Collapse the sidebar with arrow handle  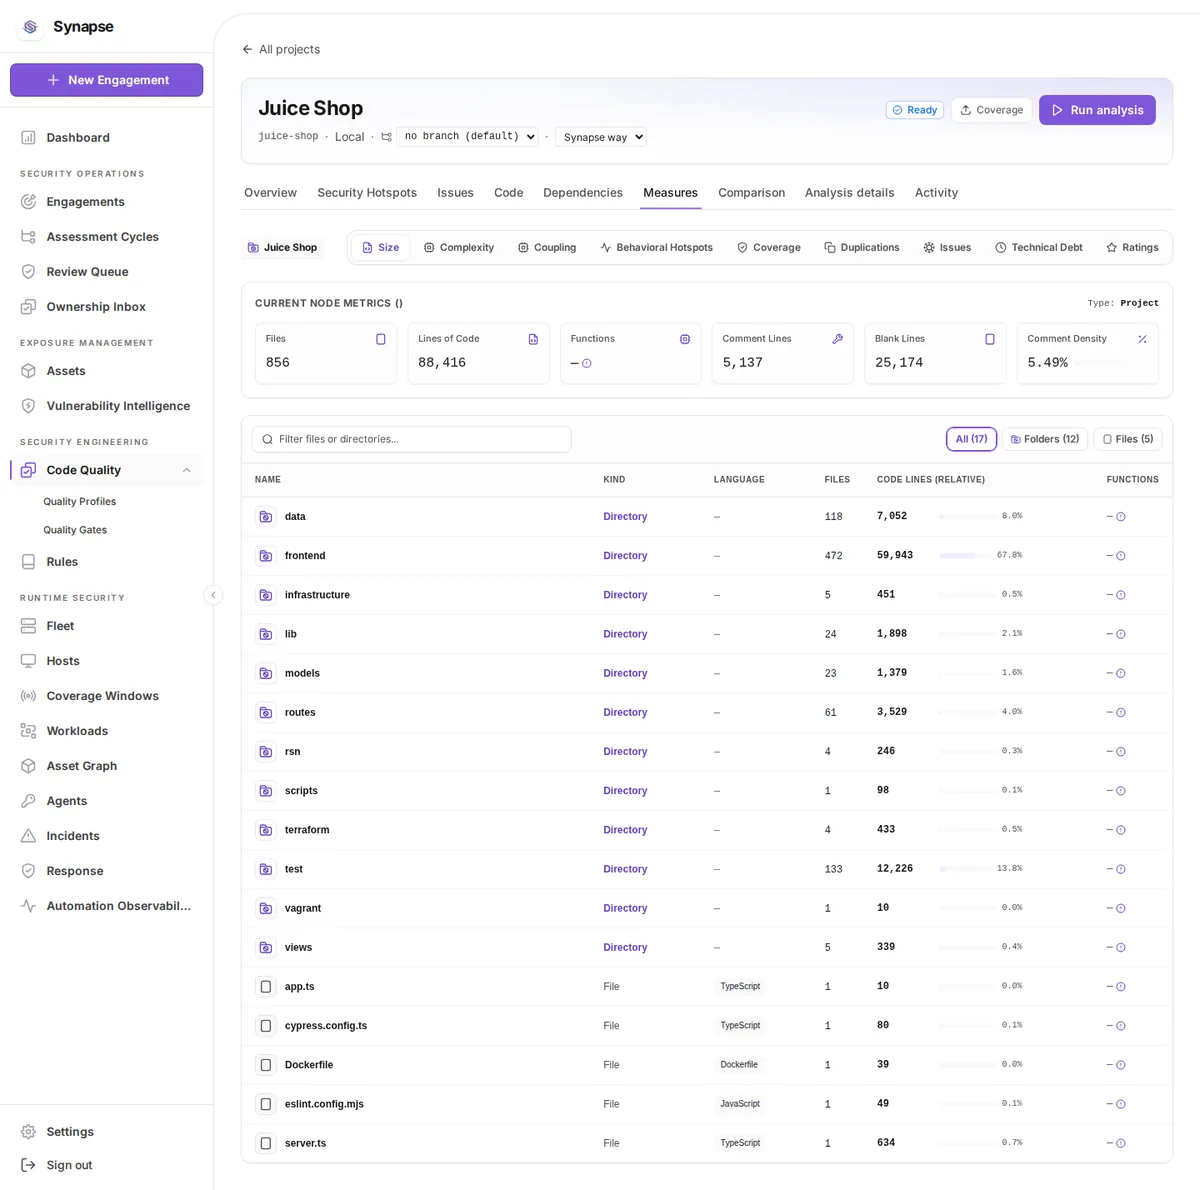point(213,595)
